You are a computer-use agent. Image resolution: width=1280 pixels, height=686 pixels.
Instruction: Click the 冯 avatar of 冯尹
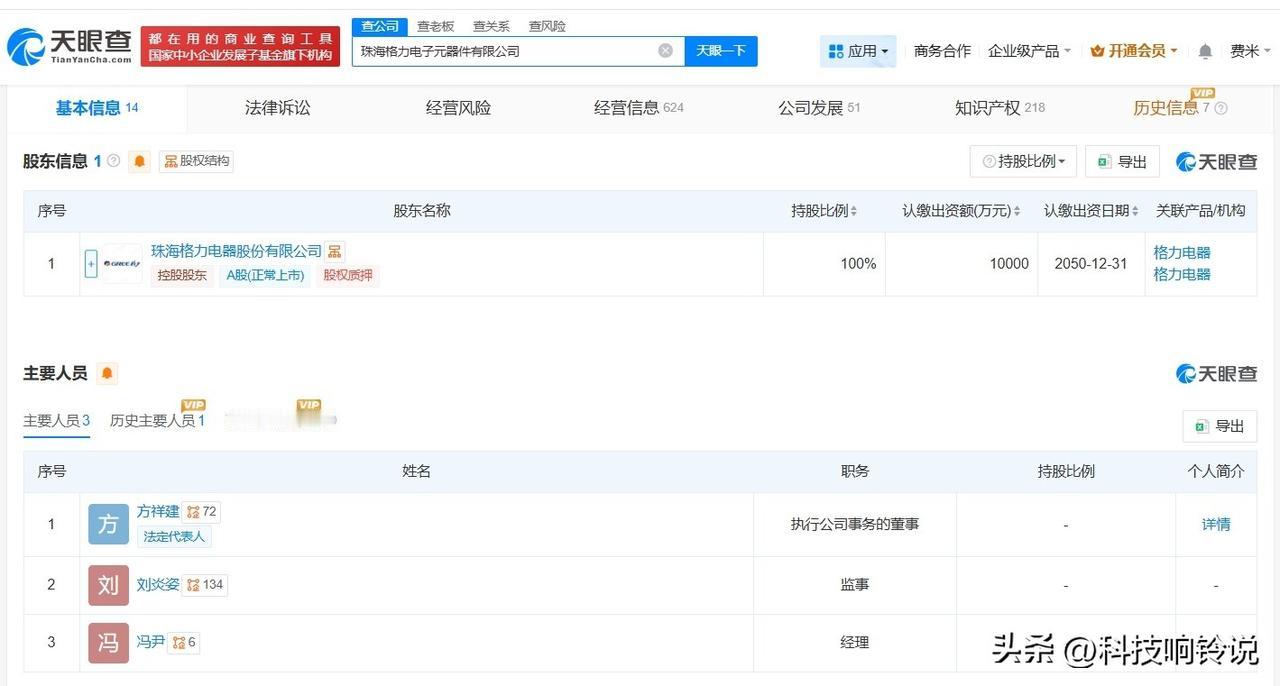(x=108, y=642)
